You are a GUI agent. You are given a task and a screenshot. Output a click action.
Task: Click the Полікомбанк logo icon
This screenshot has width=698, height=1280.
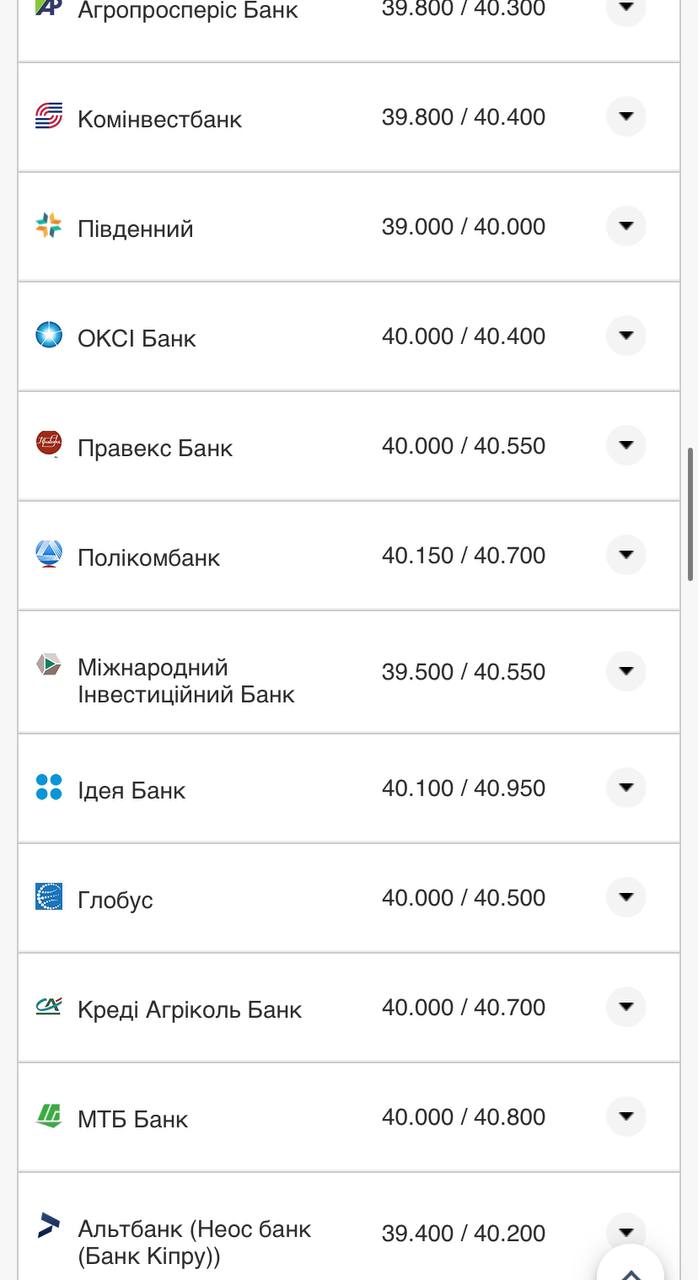(x=49, y=554)
